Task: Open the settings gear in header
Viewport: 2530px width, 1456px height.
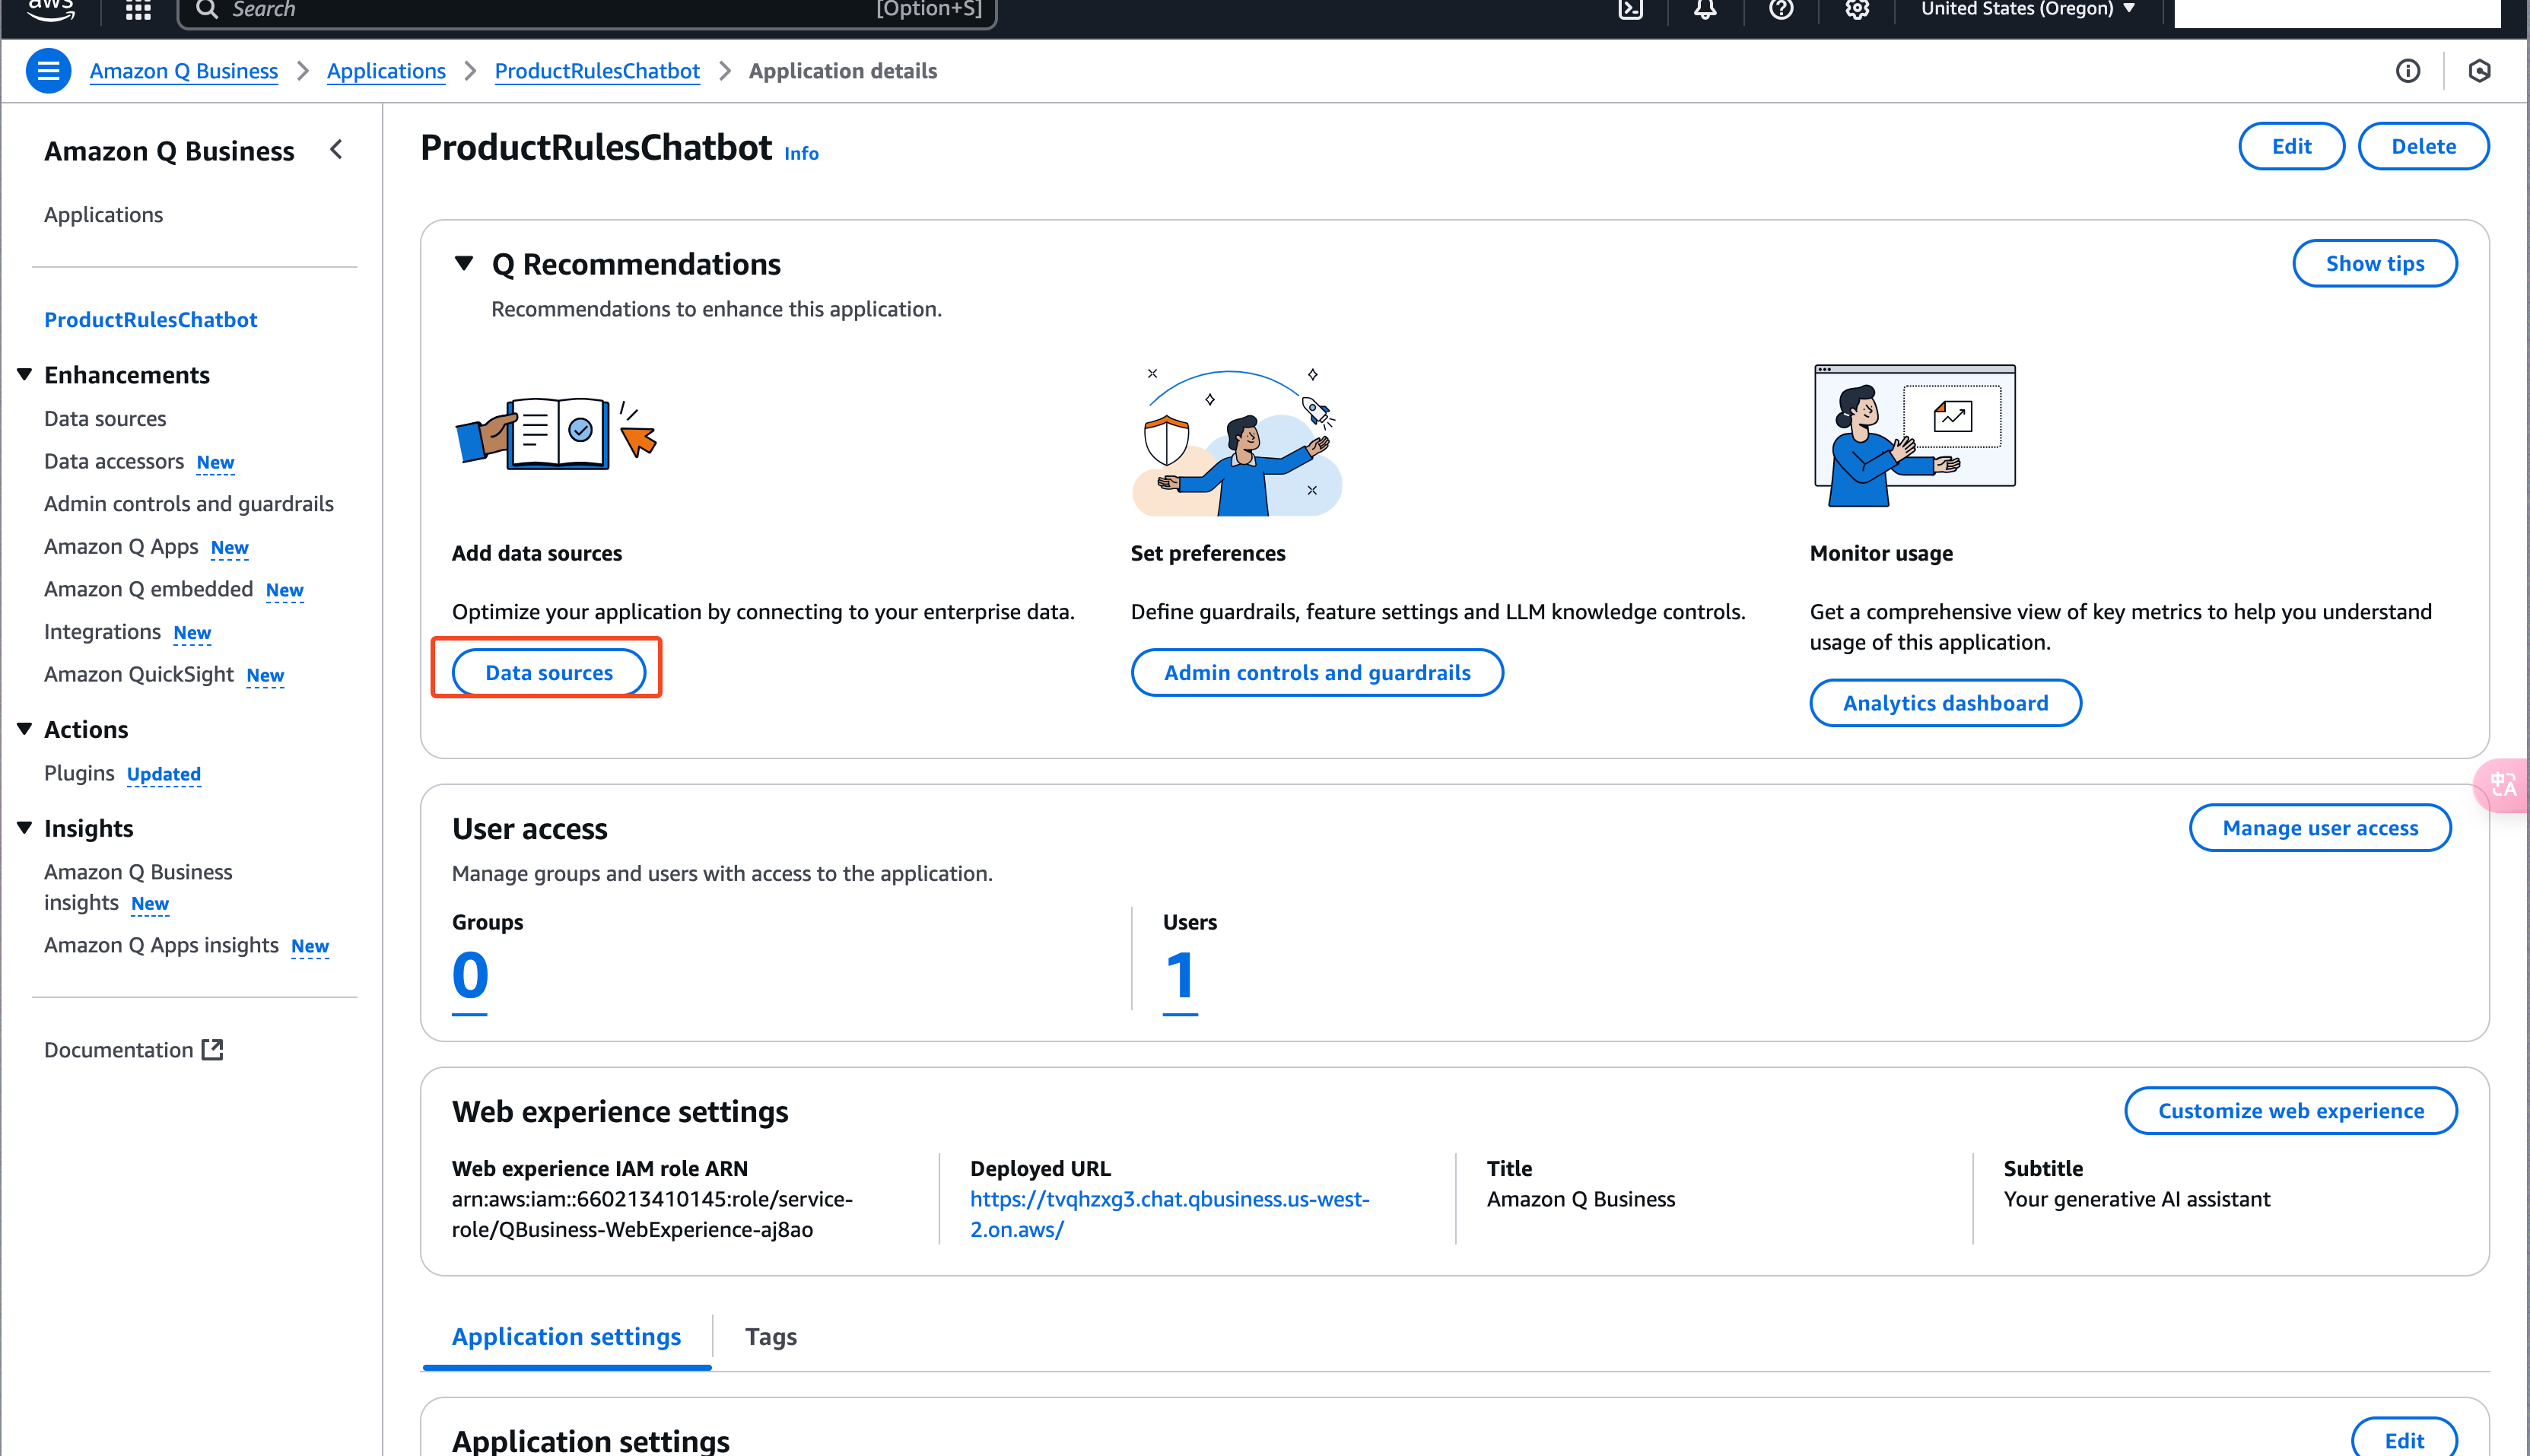Action: click(1857, 10)
